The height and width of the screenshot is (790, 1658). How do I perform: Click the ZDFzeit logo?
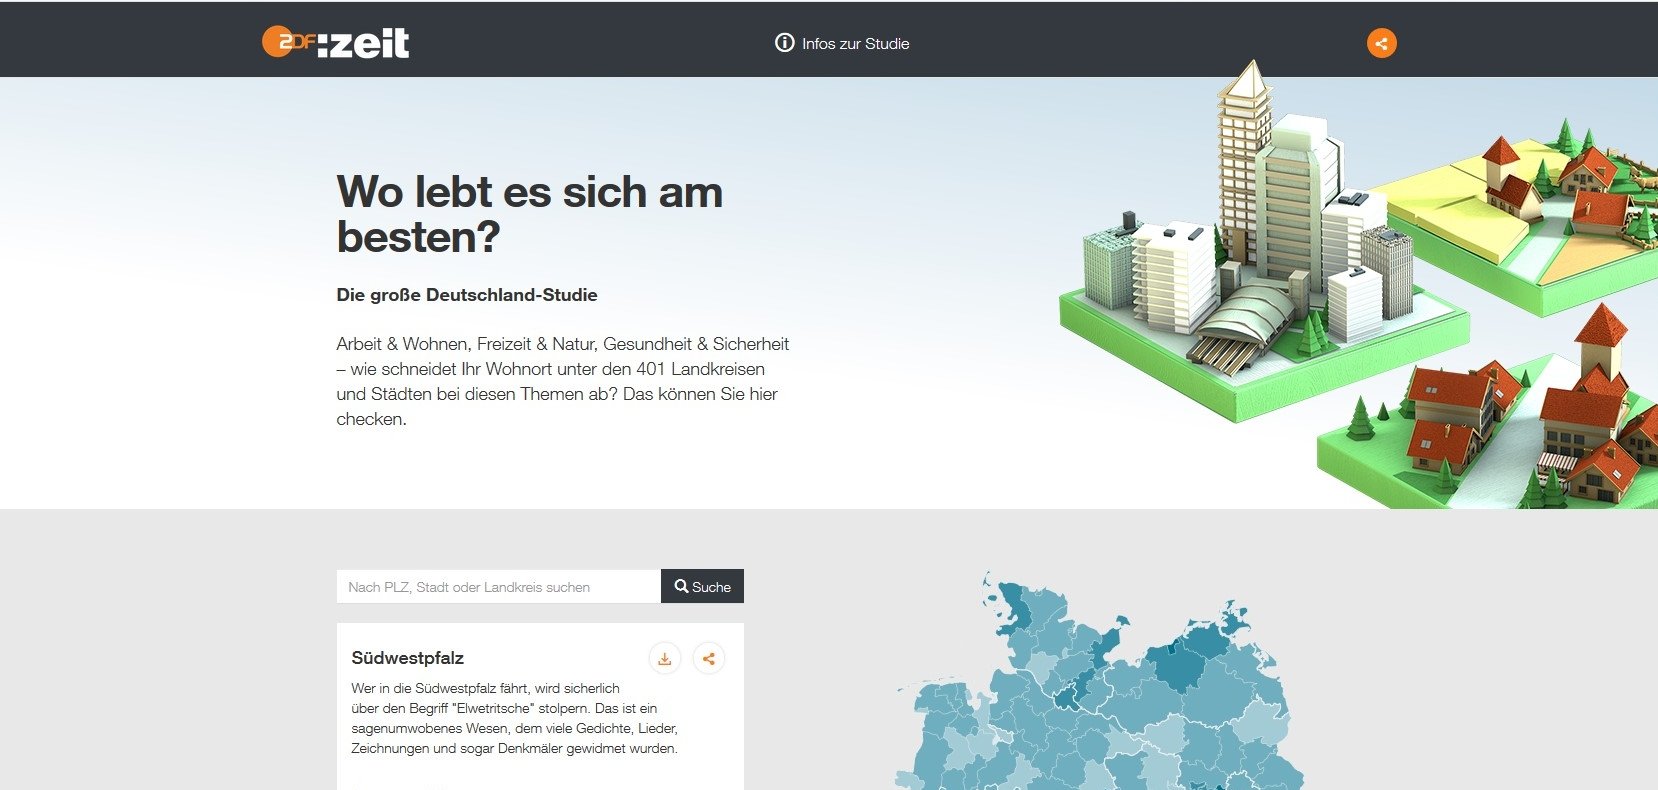(336, 42)
